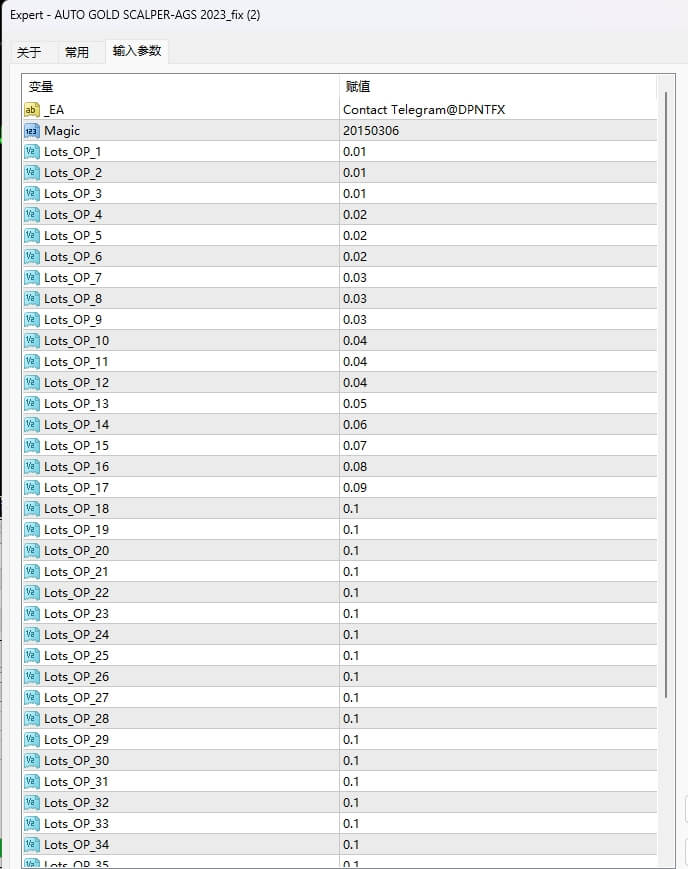Select the Magic value 20150306
Image resolution: width=688 pixels, height=869 pixels.
[x=371, y=131]
